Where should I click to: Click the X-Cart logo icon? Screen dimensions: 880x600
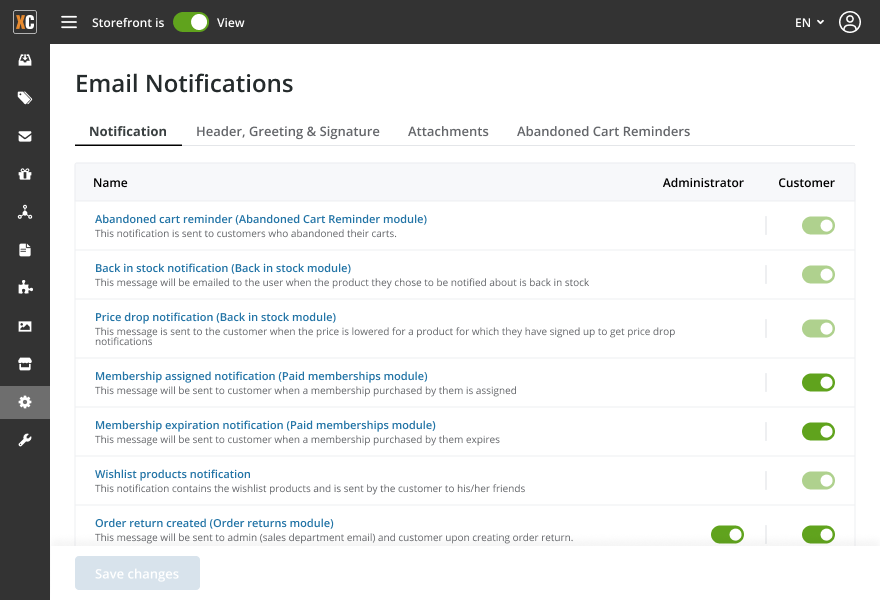tap(25, 22)
